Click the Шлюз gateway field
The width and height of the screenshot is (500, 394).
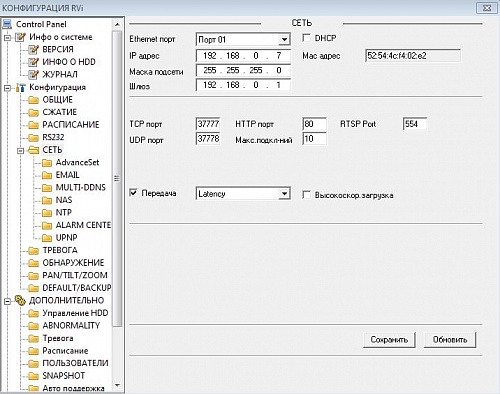[243, 85]
